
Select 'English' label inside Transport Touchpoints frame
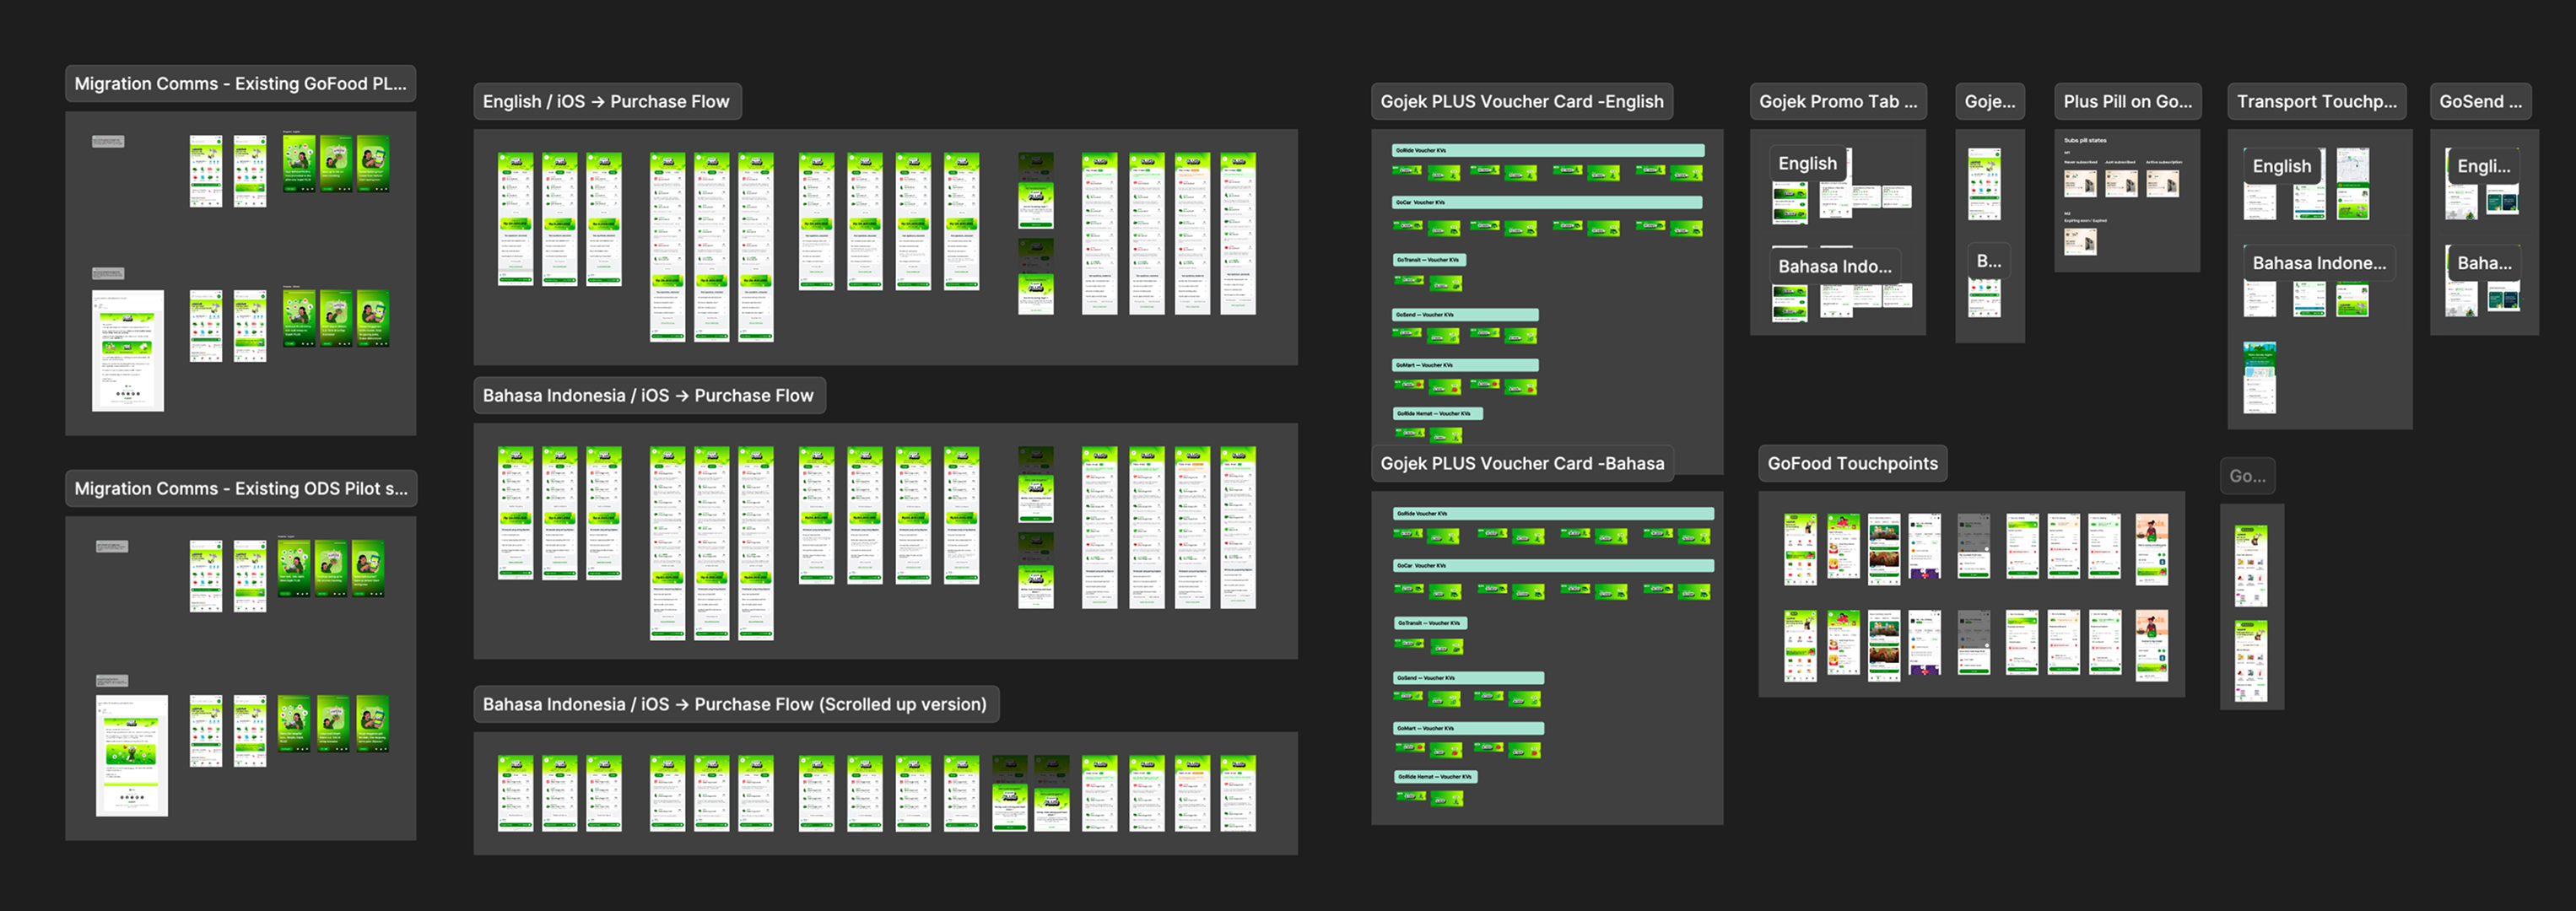pyautogui.click(x=2282, y=166)
